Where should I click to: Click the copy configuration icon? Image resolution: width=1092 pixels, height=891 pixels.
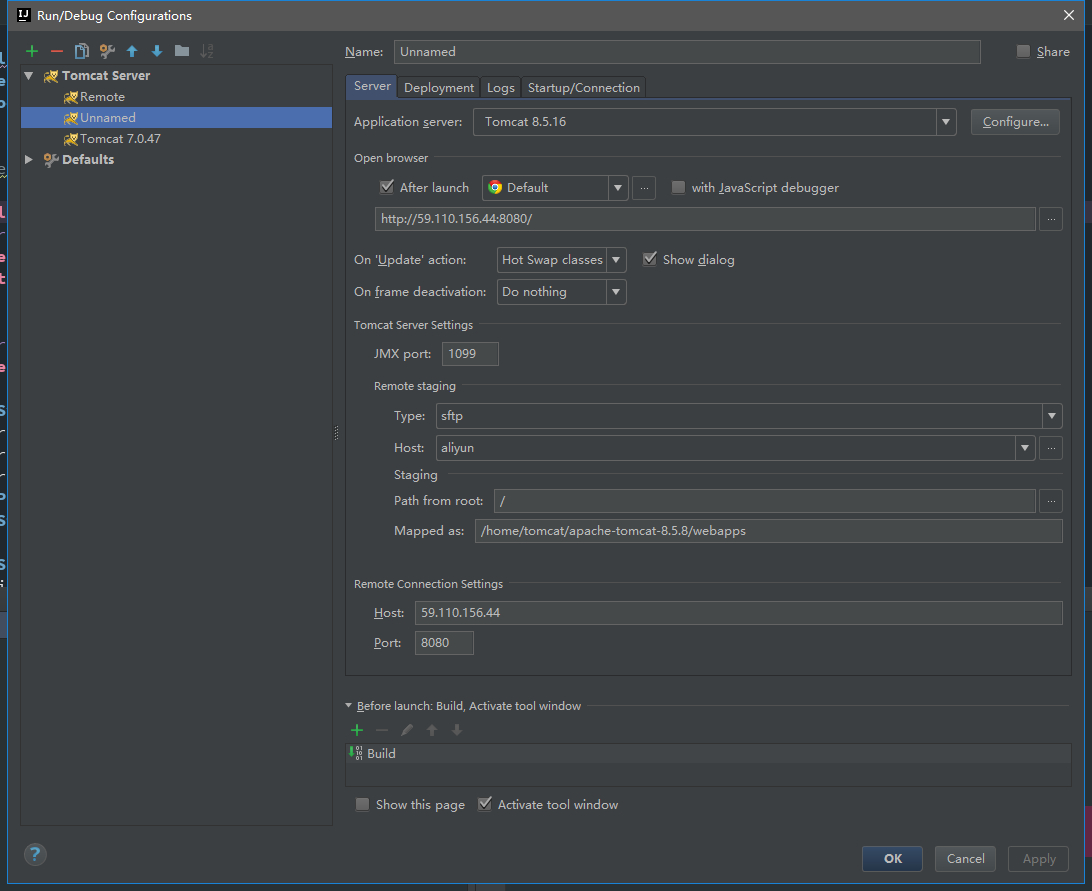(82, 51)
